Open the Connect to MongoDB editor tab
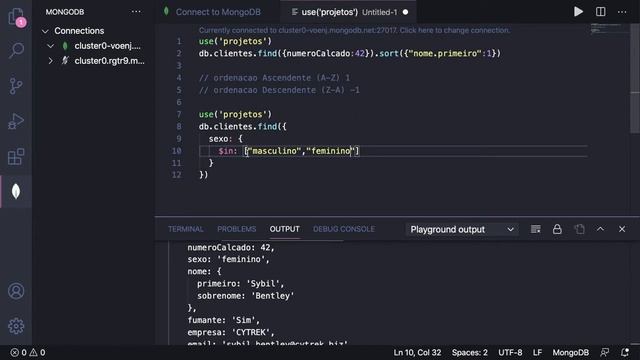 coord(218,12)
